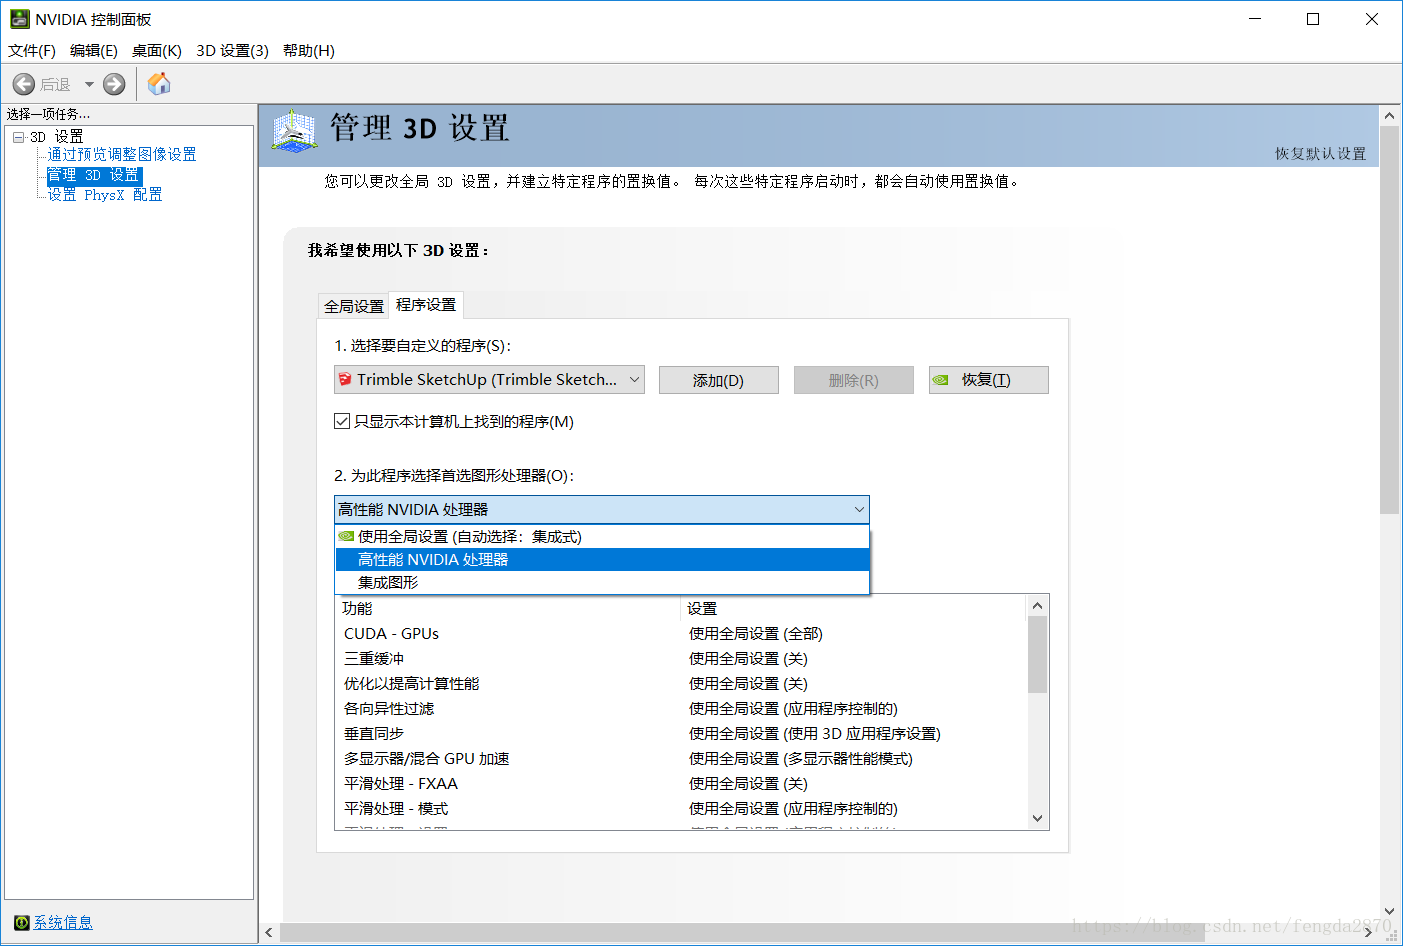The width and height of the screenshot is (1403, 946).
Task: Select 优化以提高计算性能 row
Action: click(x=681, y=683)
